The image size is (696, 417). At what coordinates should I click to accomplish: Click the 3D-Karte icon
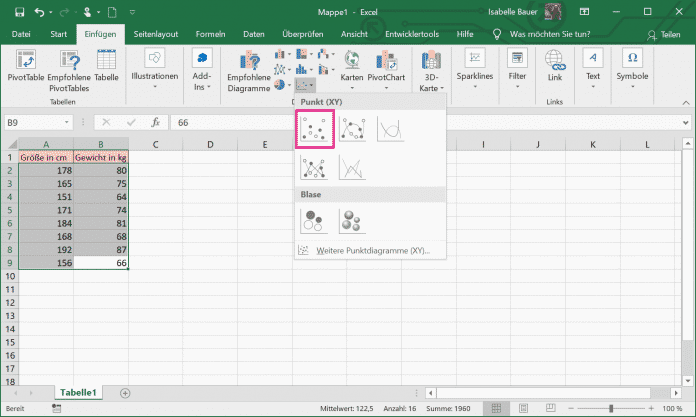coord(431,70)
